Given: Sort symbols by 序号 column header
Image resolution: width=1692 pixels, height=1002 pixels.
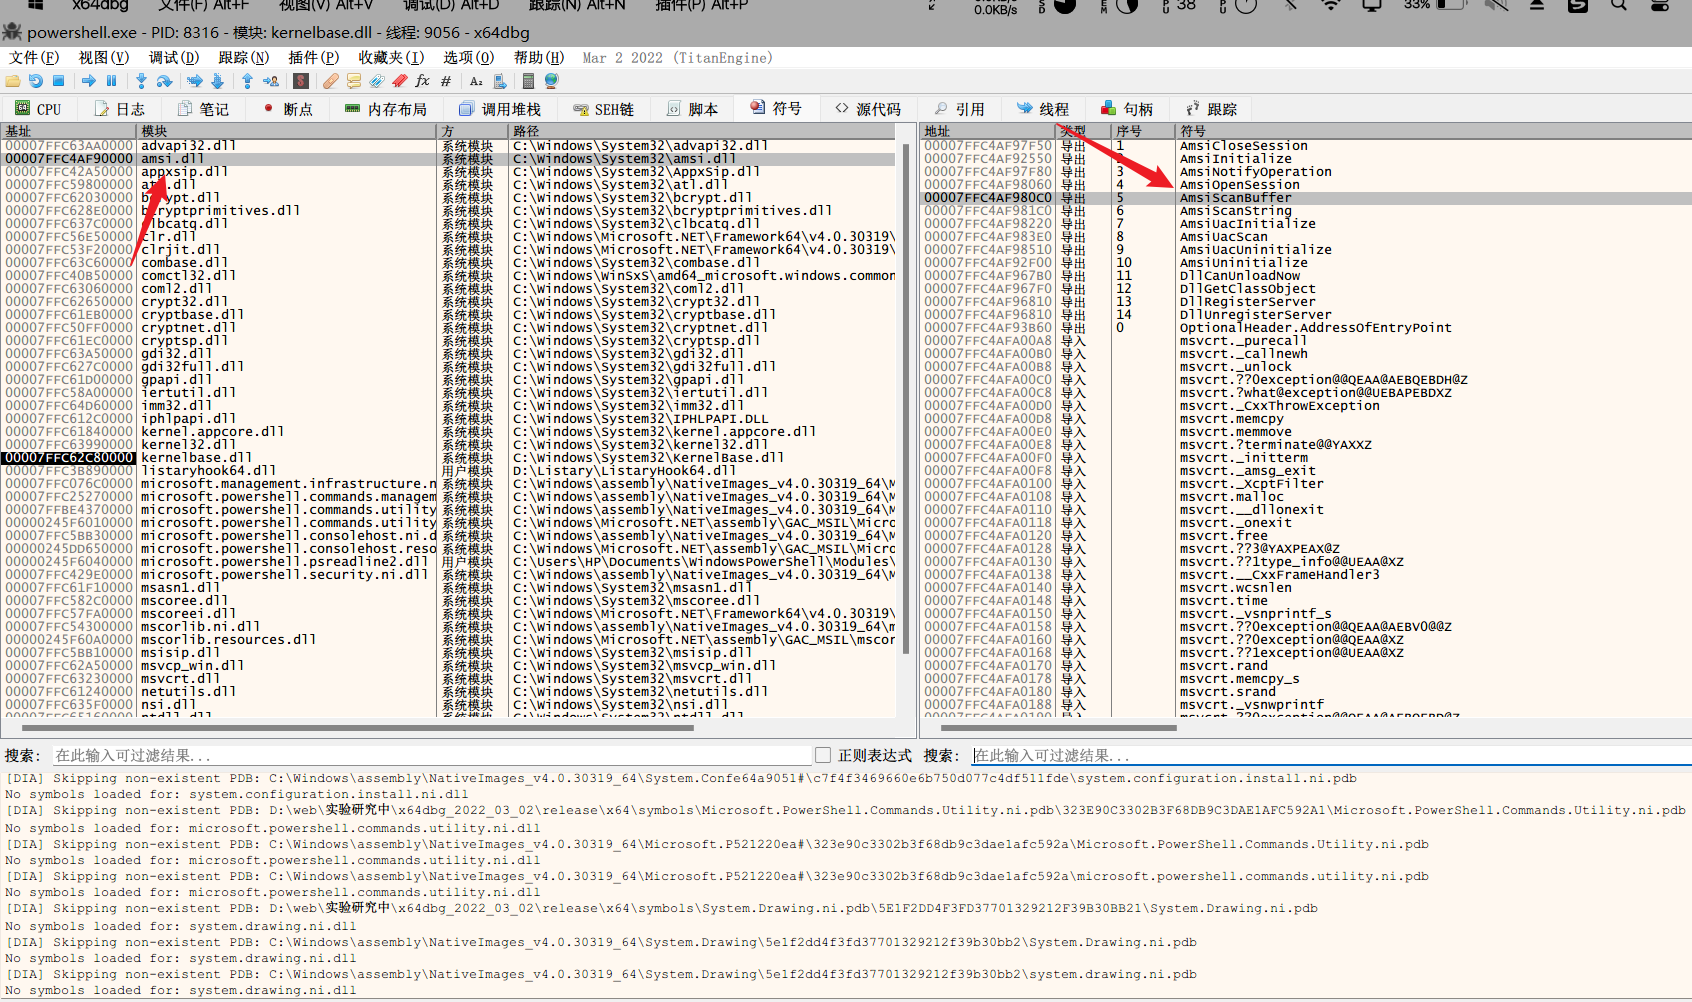Looking at the screenshot, I should (x=1143, y=131).
